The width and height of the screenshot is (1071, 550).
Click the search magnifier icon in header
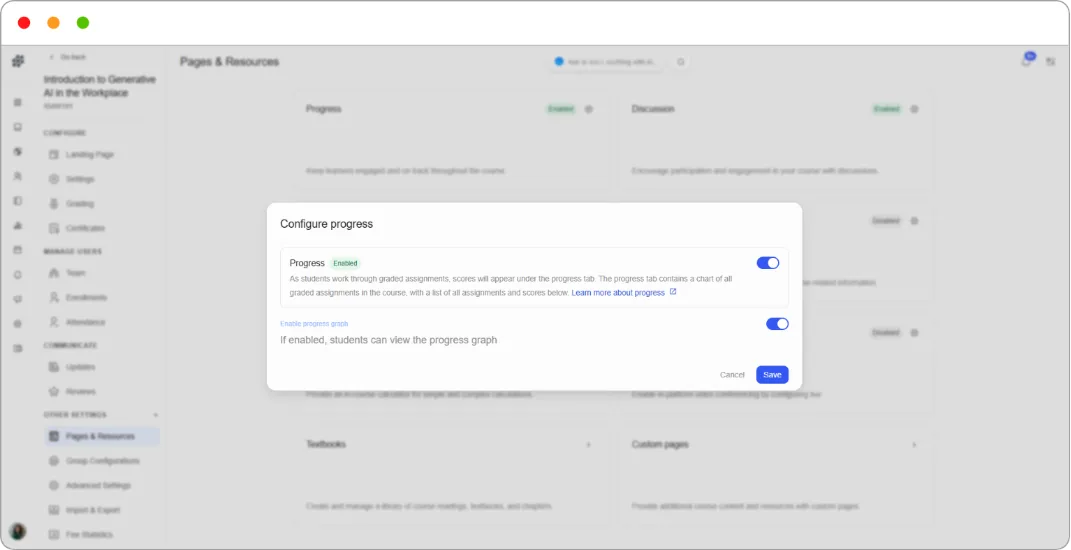[680, 61]
